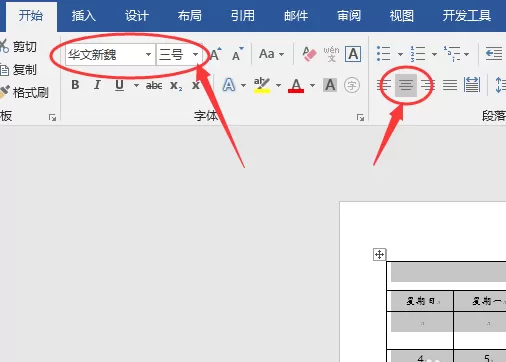Click the table cell containing 5
Image resolution: width=506 pixels, height=362 pixels.
click(x=480, y=356)
